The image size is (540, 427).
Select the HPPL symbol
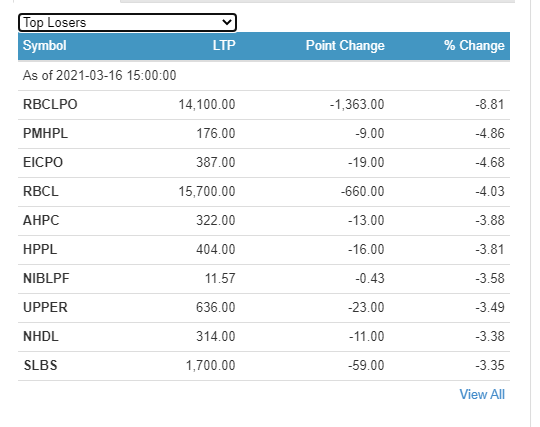click(x=40, y=249)
